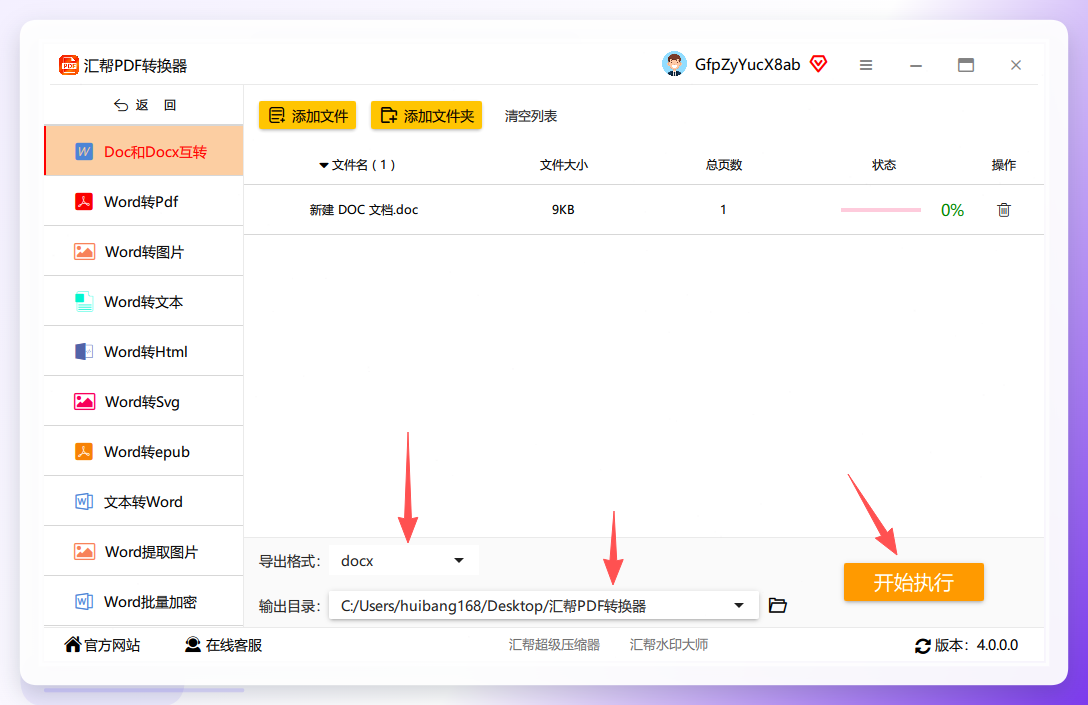Click the 汇帮PDF转换器 app logo icon
1088x705 pixels.
coord(69,65)
